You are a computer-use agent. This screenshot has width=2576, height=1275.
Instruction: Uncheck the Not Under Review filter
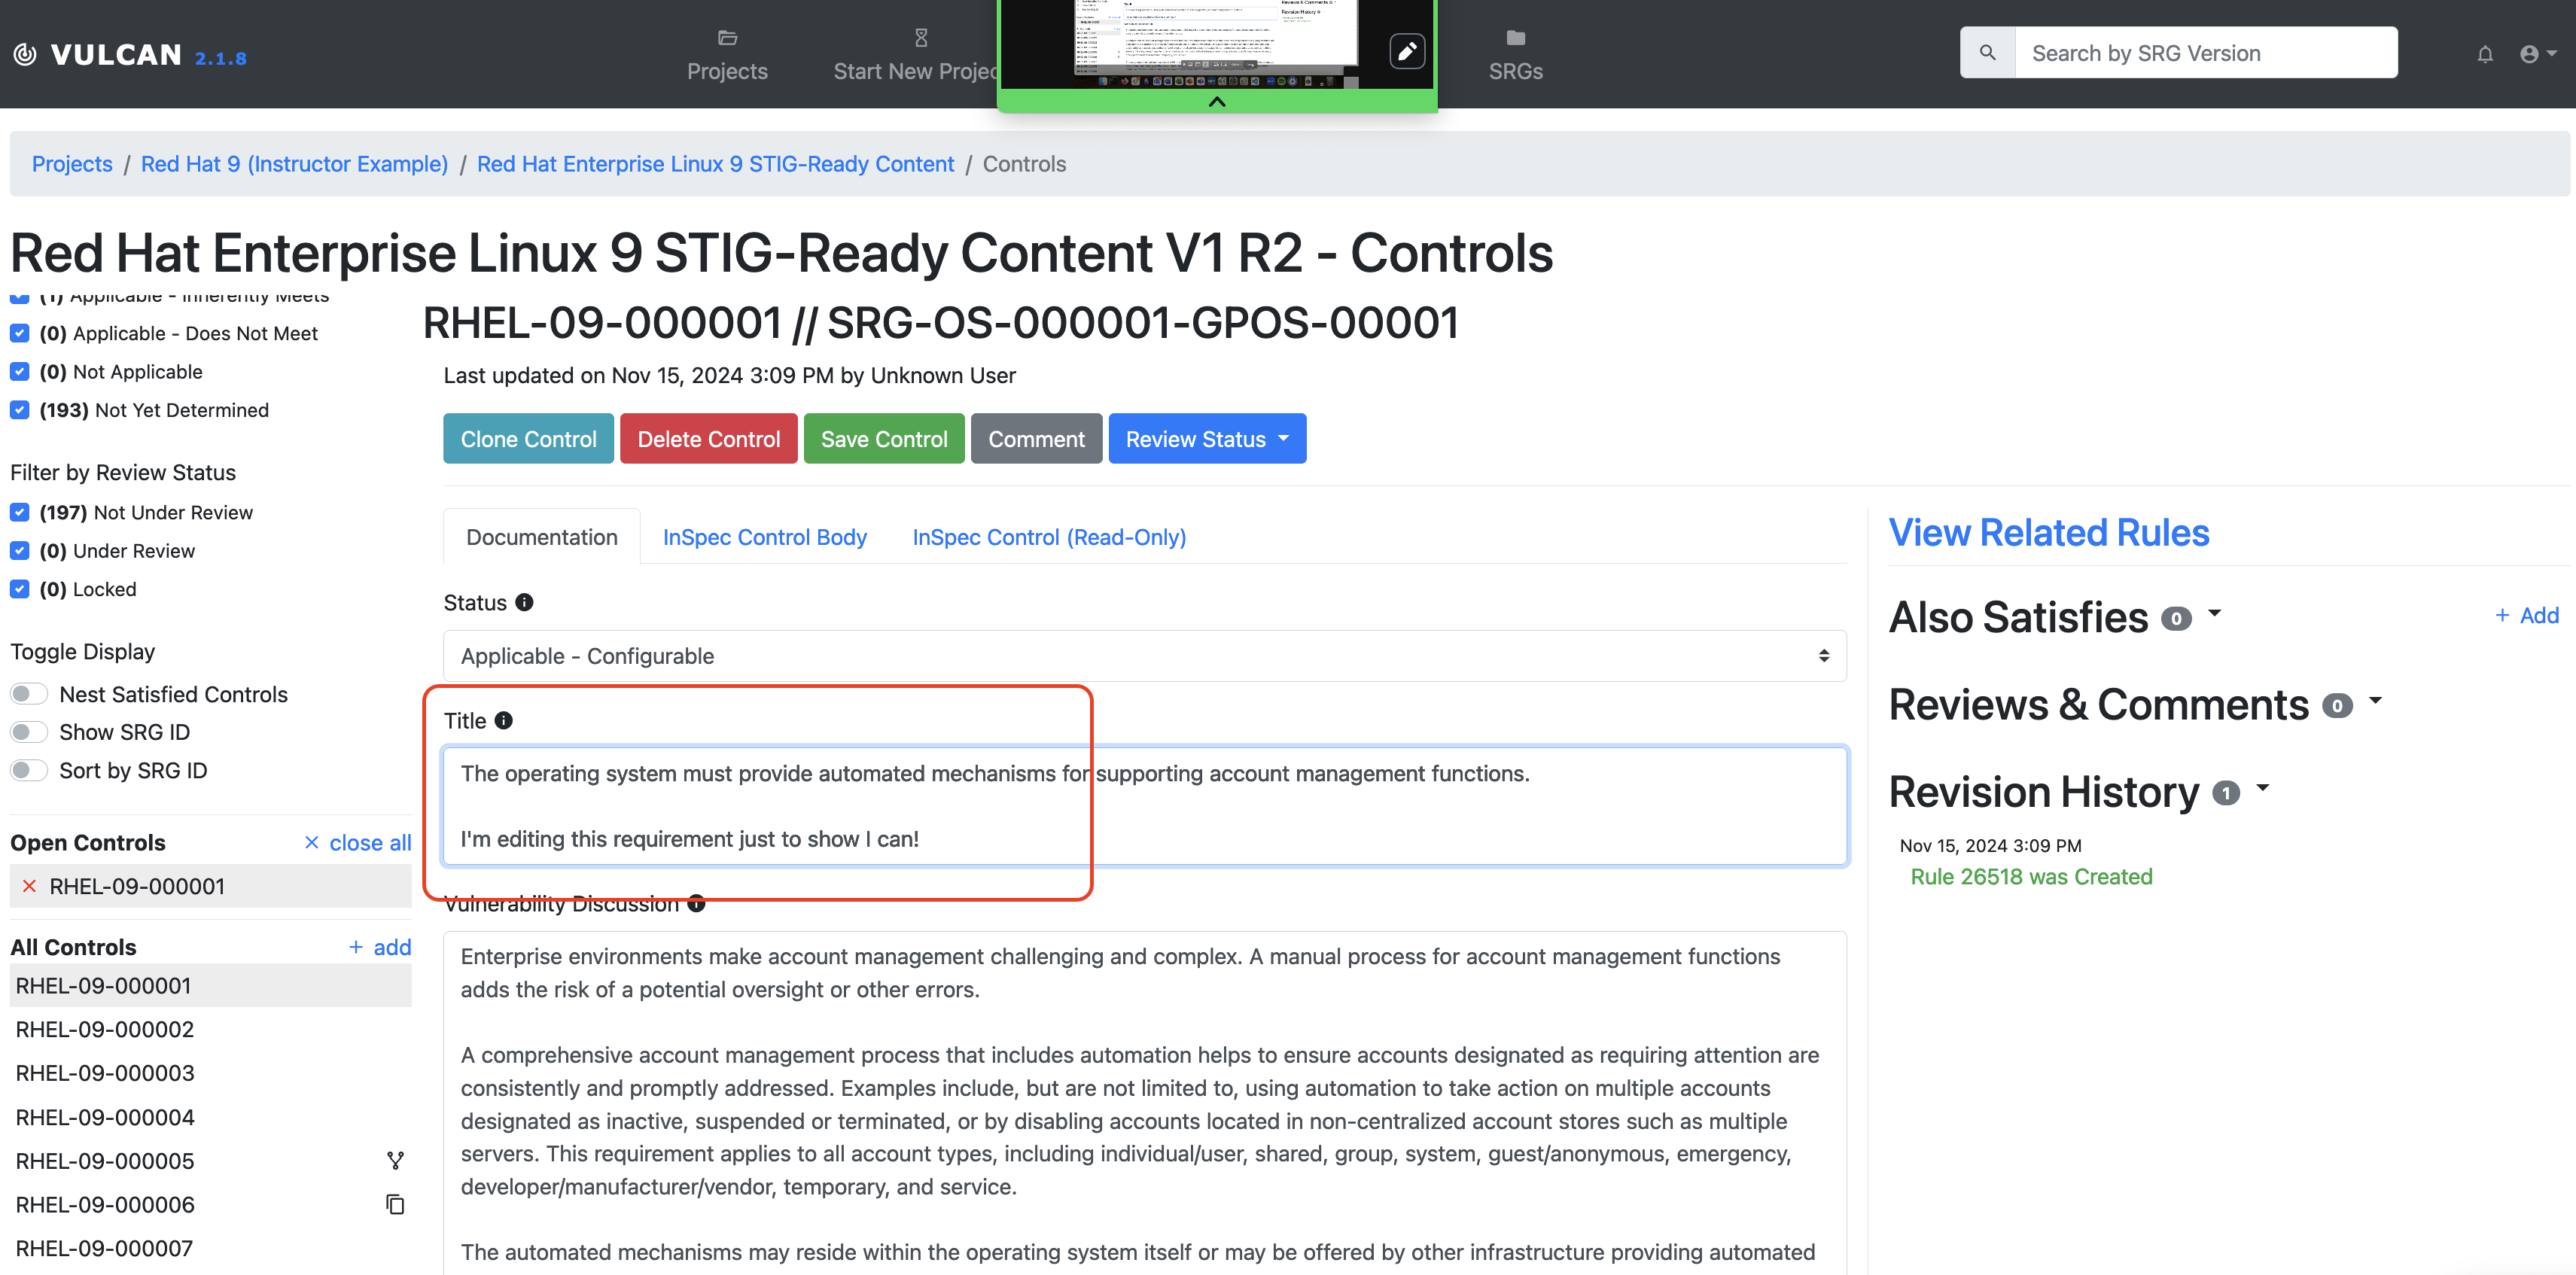[19, 512]
